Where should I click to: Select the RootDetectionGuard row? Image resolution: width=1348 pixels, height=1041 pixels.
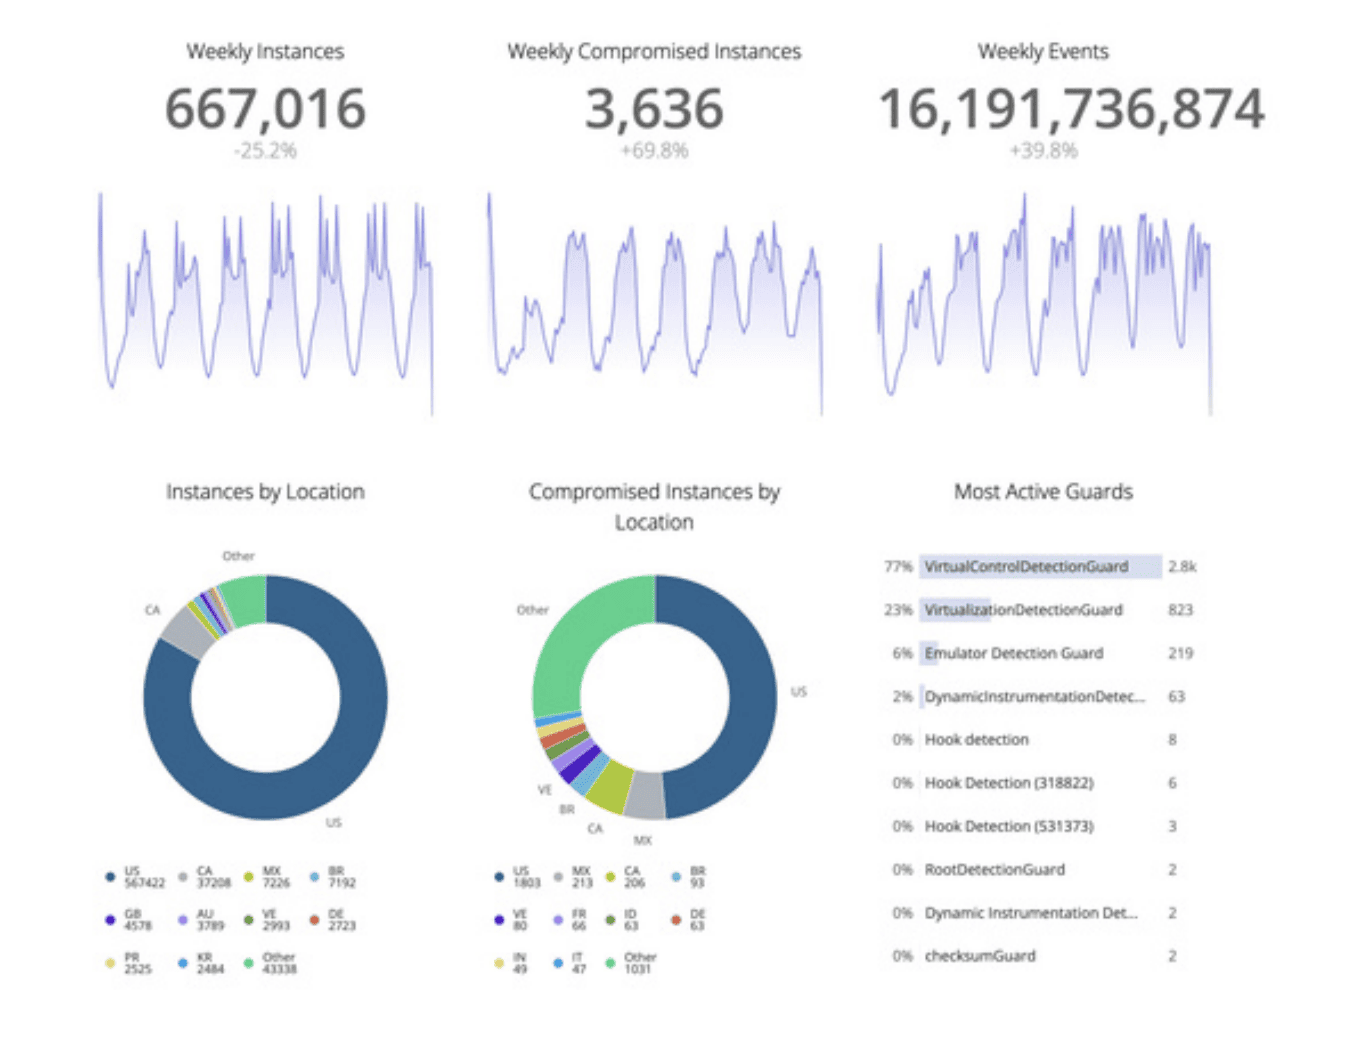pyautogui.click(x=1041, y=870)
